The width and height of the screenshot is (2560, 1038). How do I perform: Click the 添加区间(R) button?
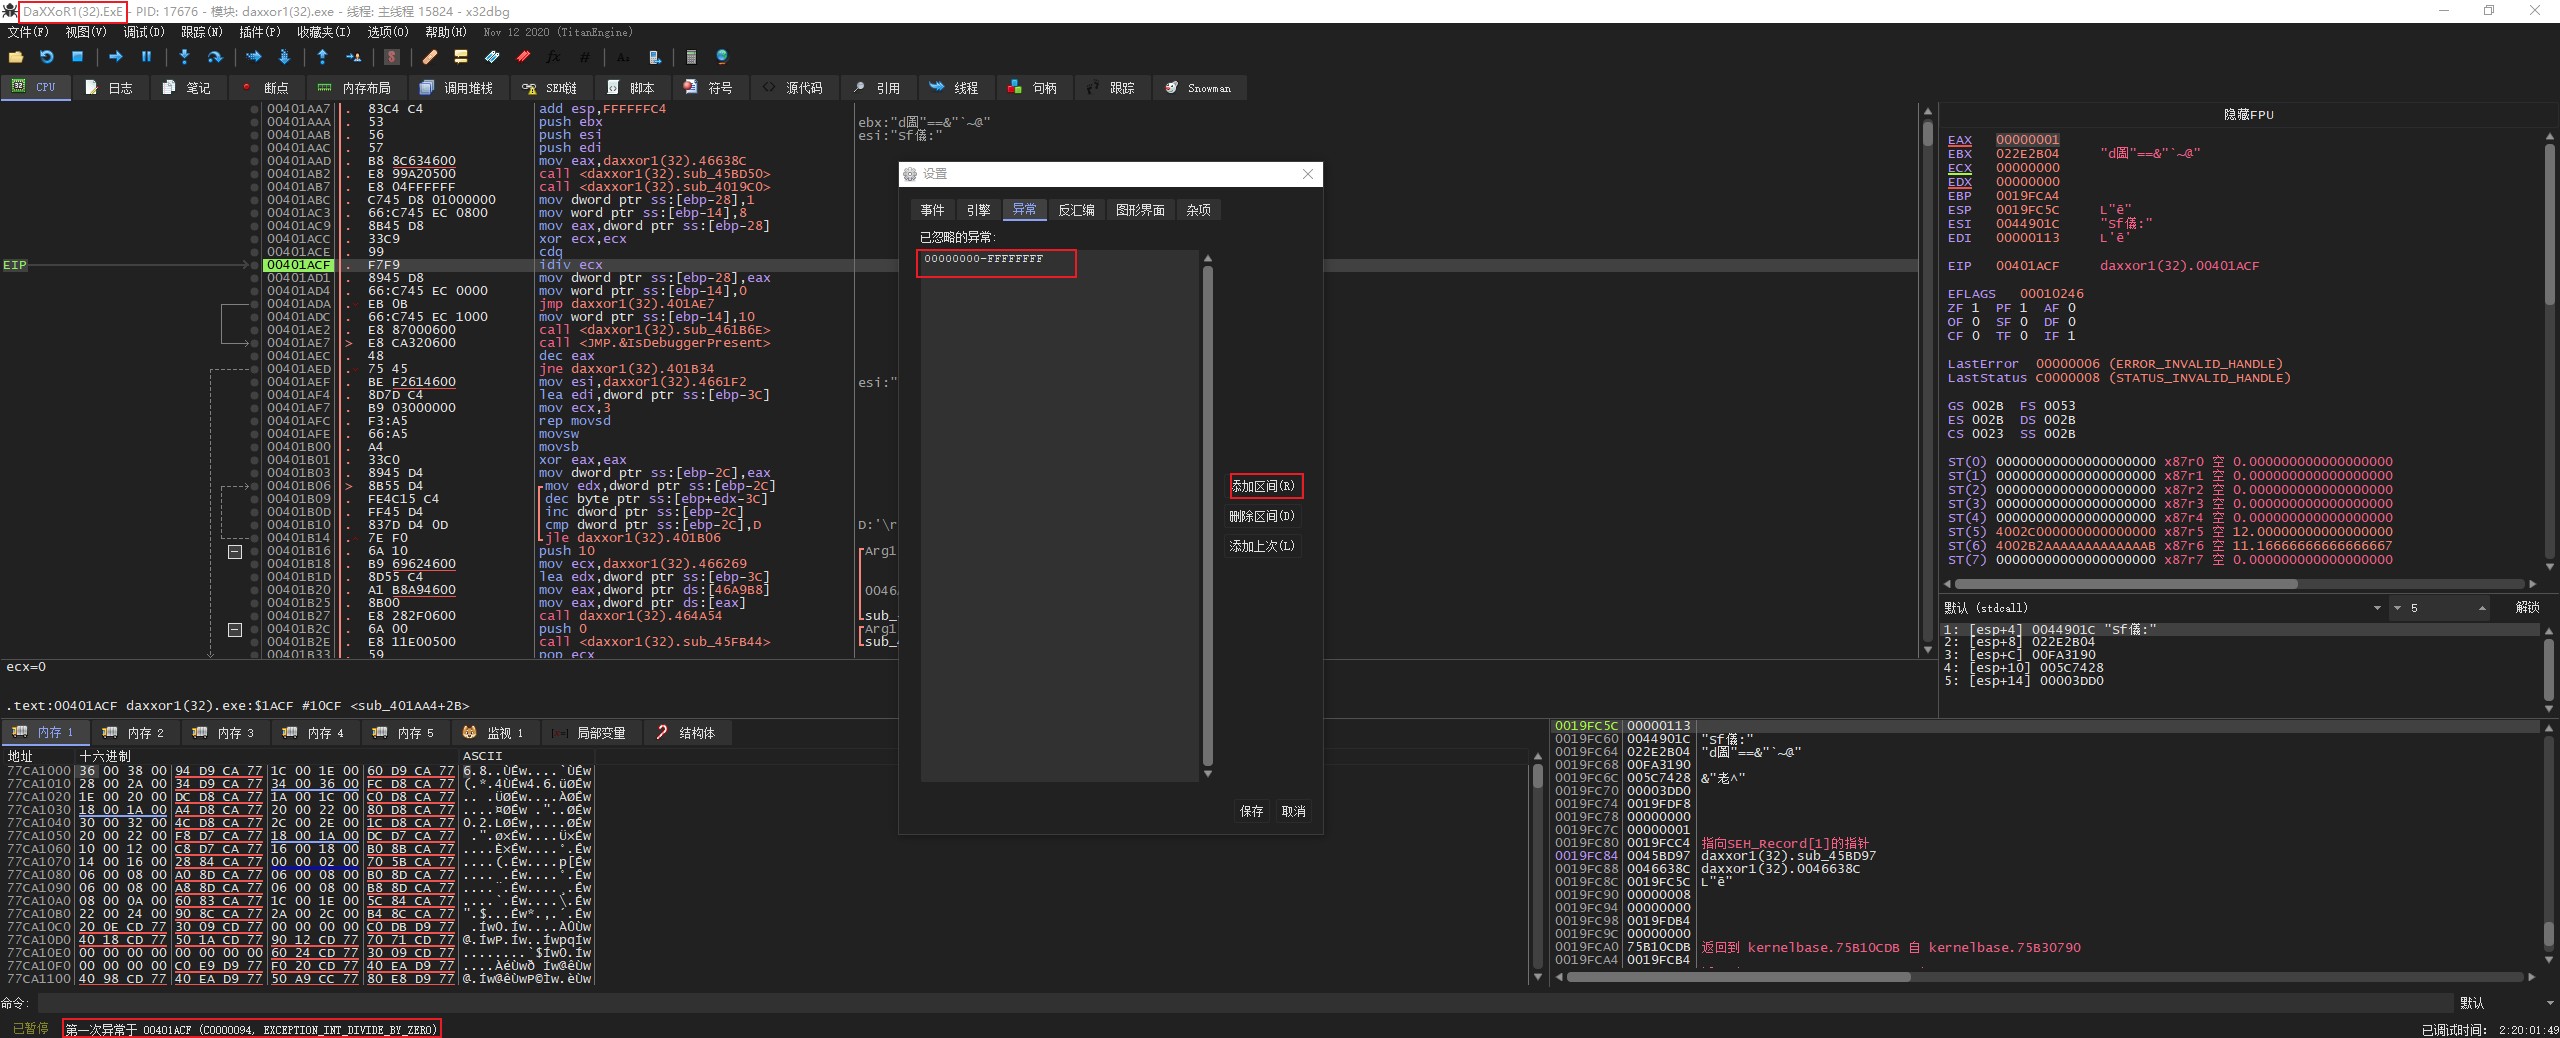pyautogui.click(x=1264, y=486)
